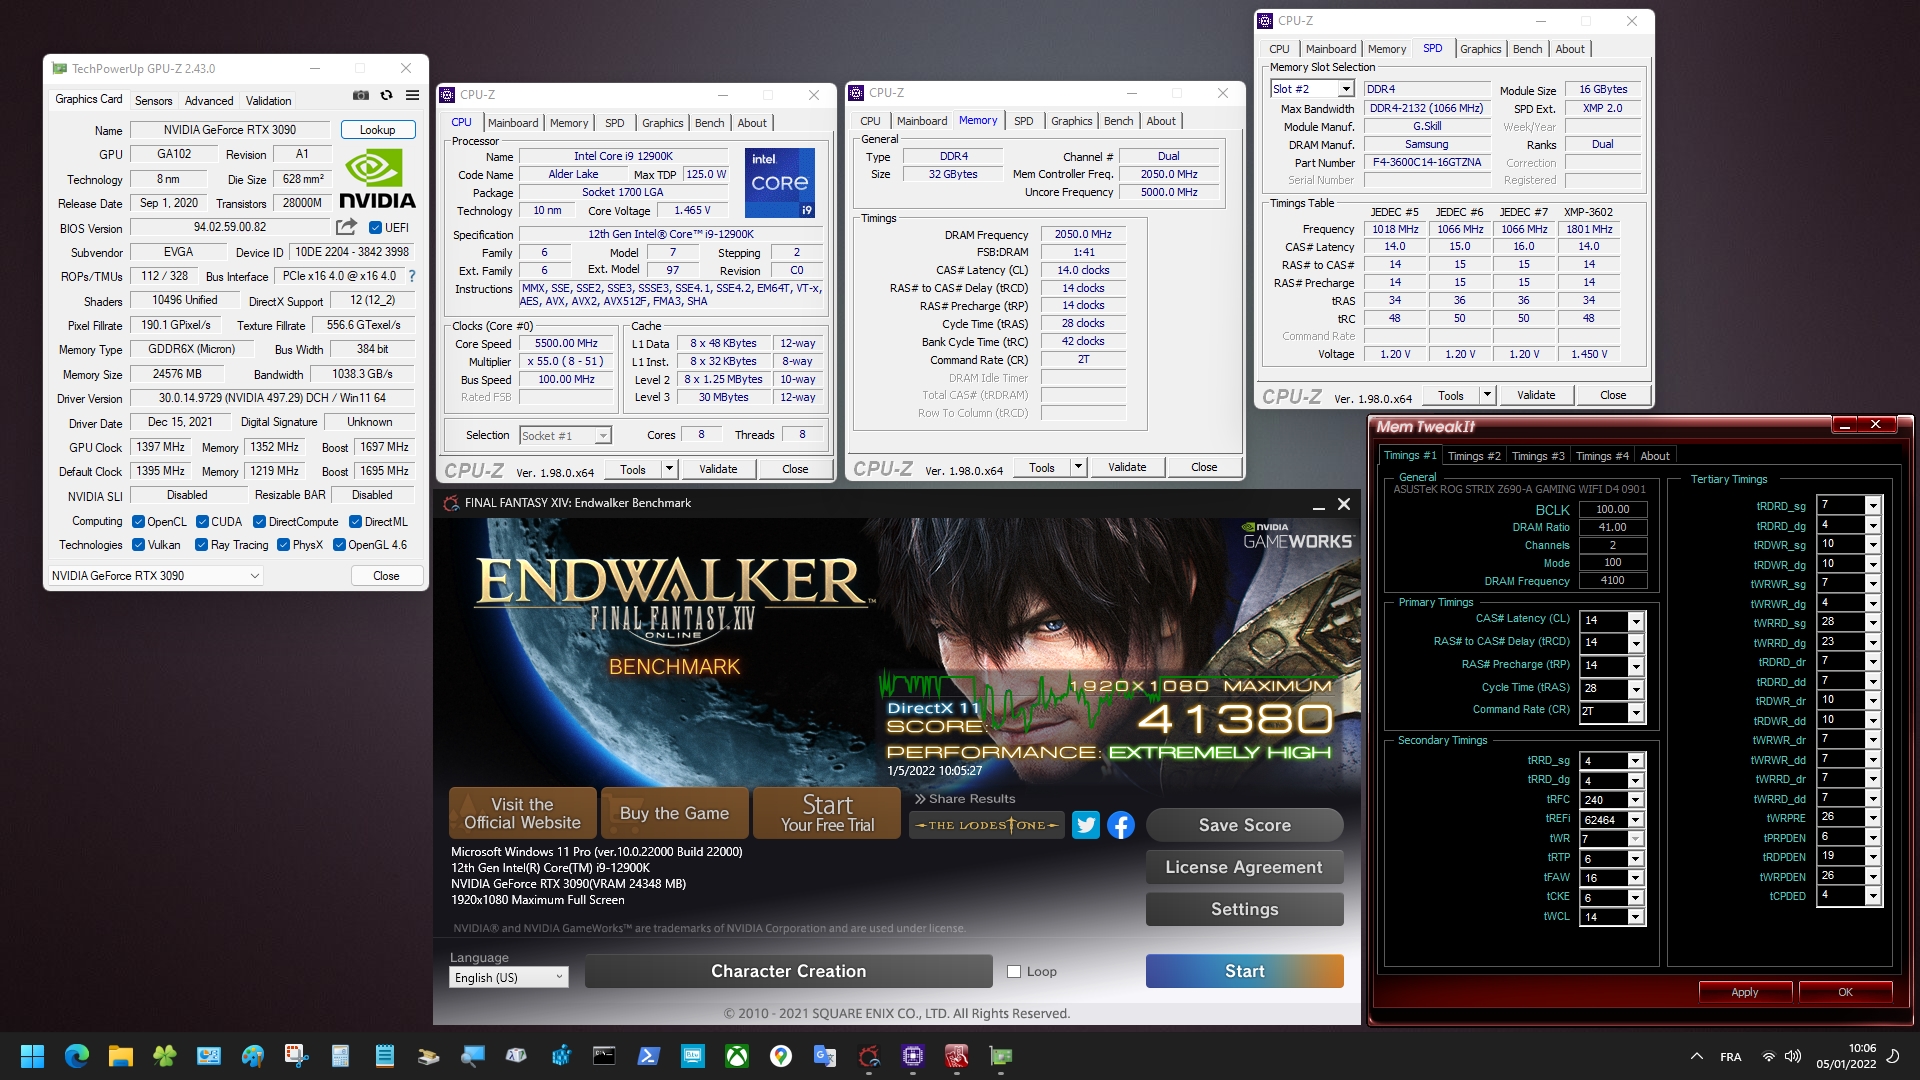Click the Save Score button
1920x1080 pixels.
1244,825
